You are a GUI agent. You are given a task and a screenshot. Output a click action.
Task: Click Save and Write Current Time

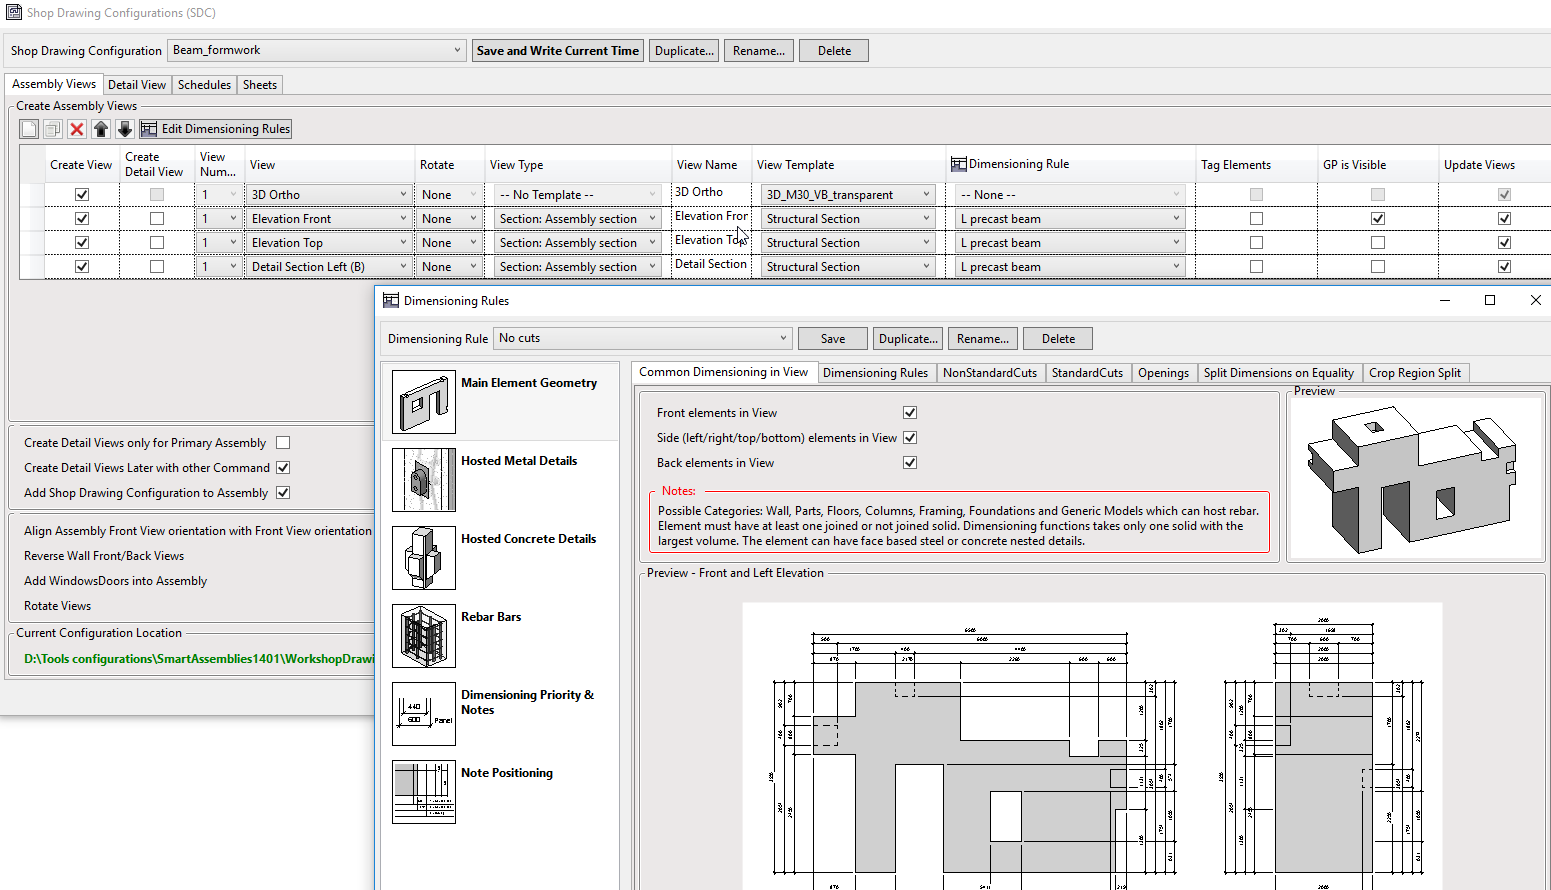click(557, 49)
